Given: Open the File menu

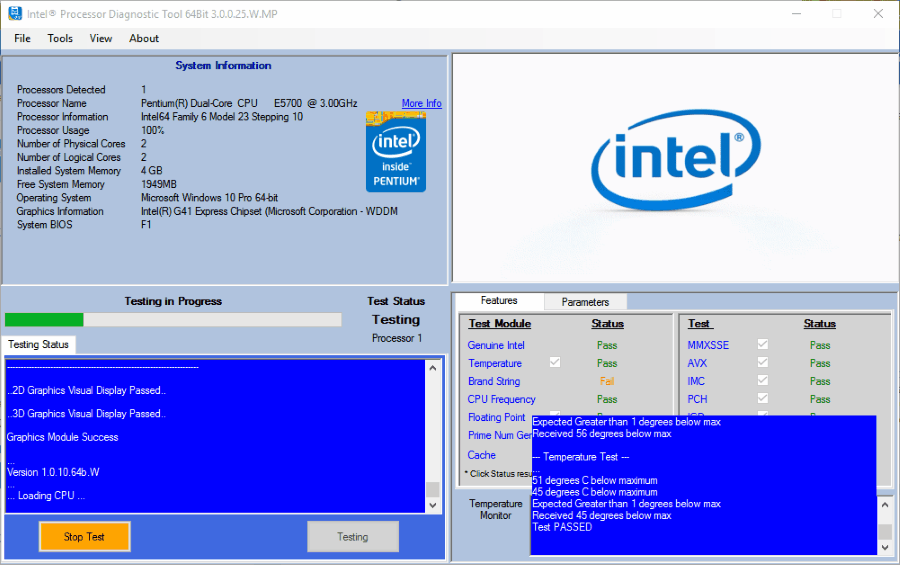Looking at the screenshot, I should tap(22, 38).
